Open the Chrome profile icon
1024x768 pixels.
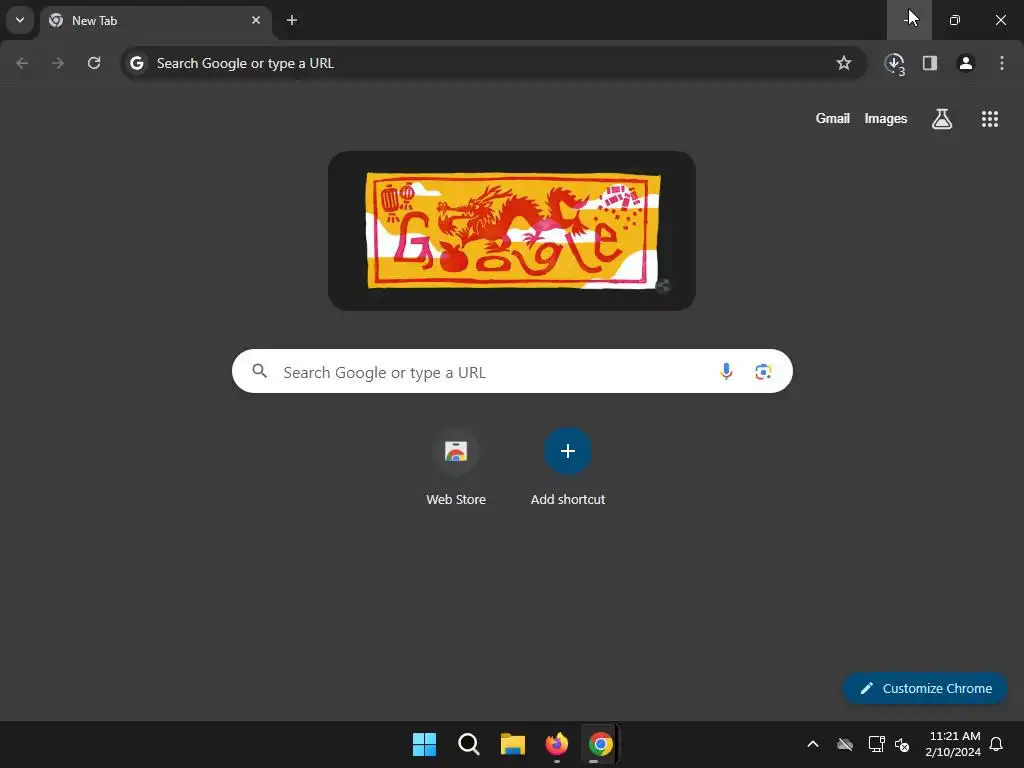966,63
